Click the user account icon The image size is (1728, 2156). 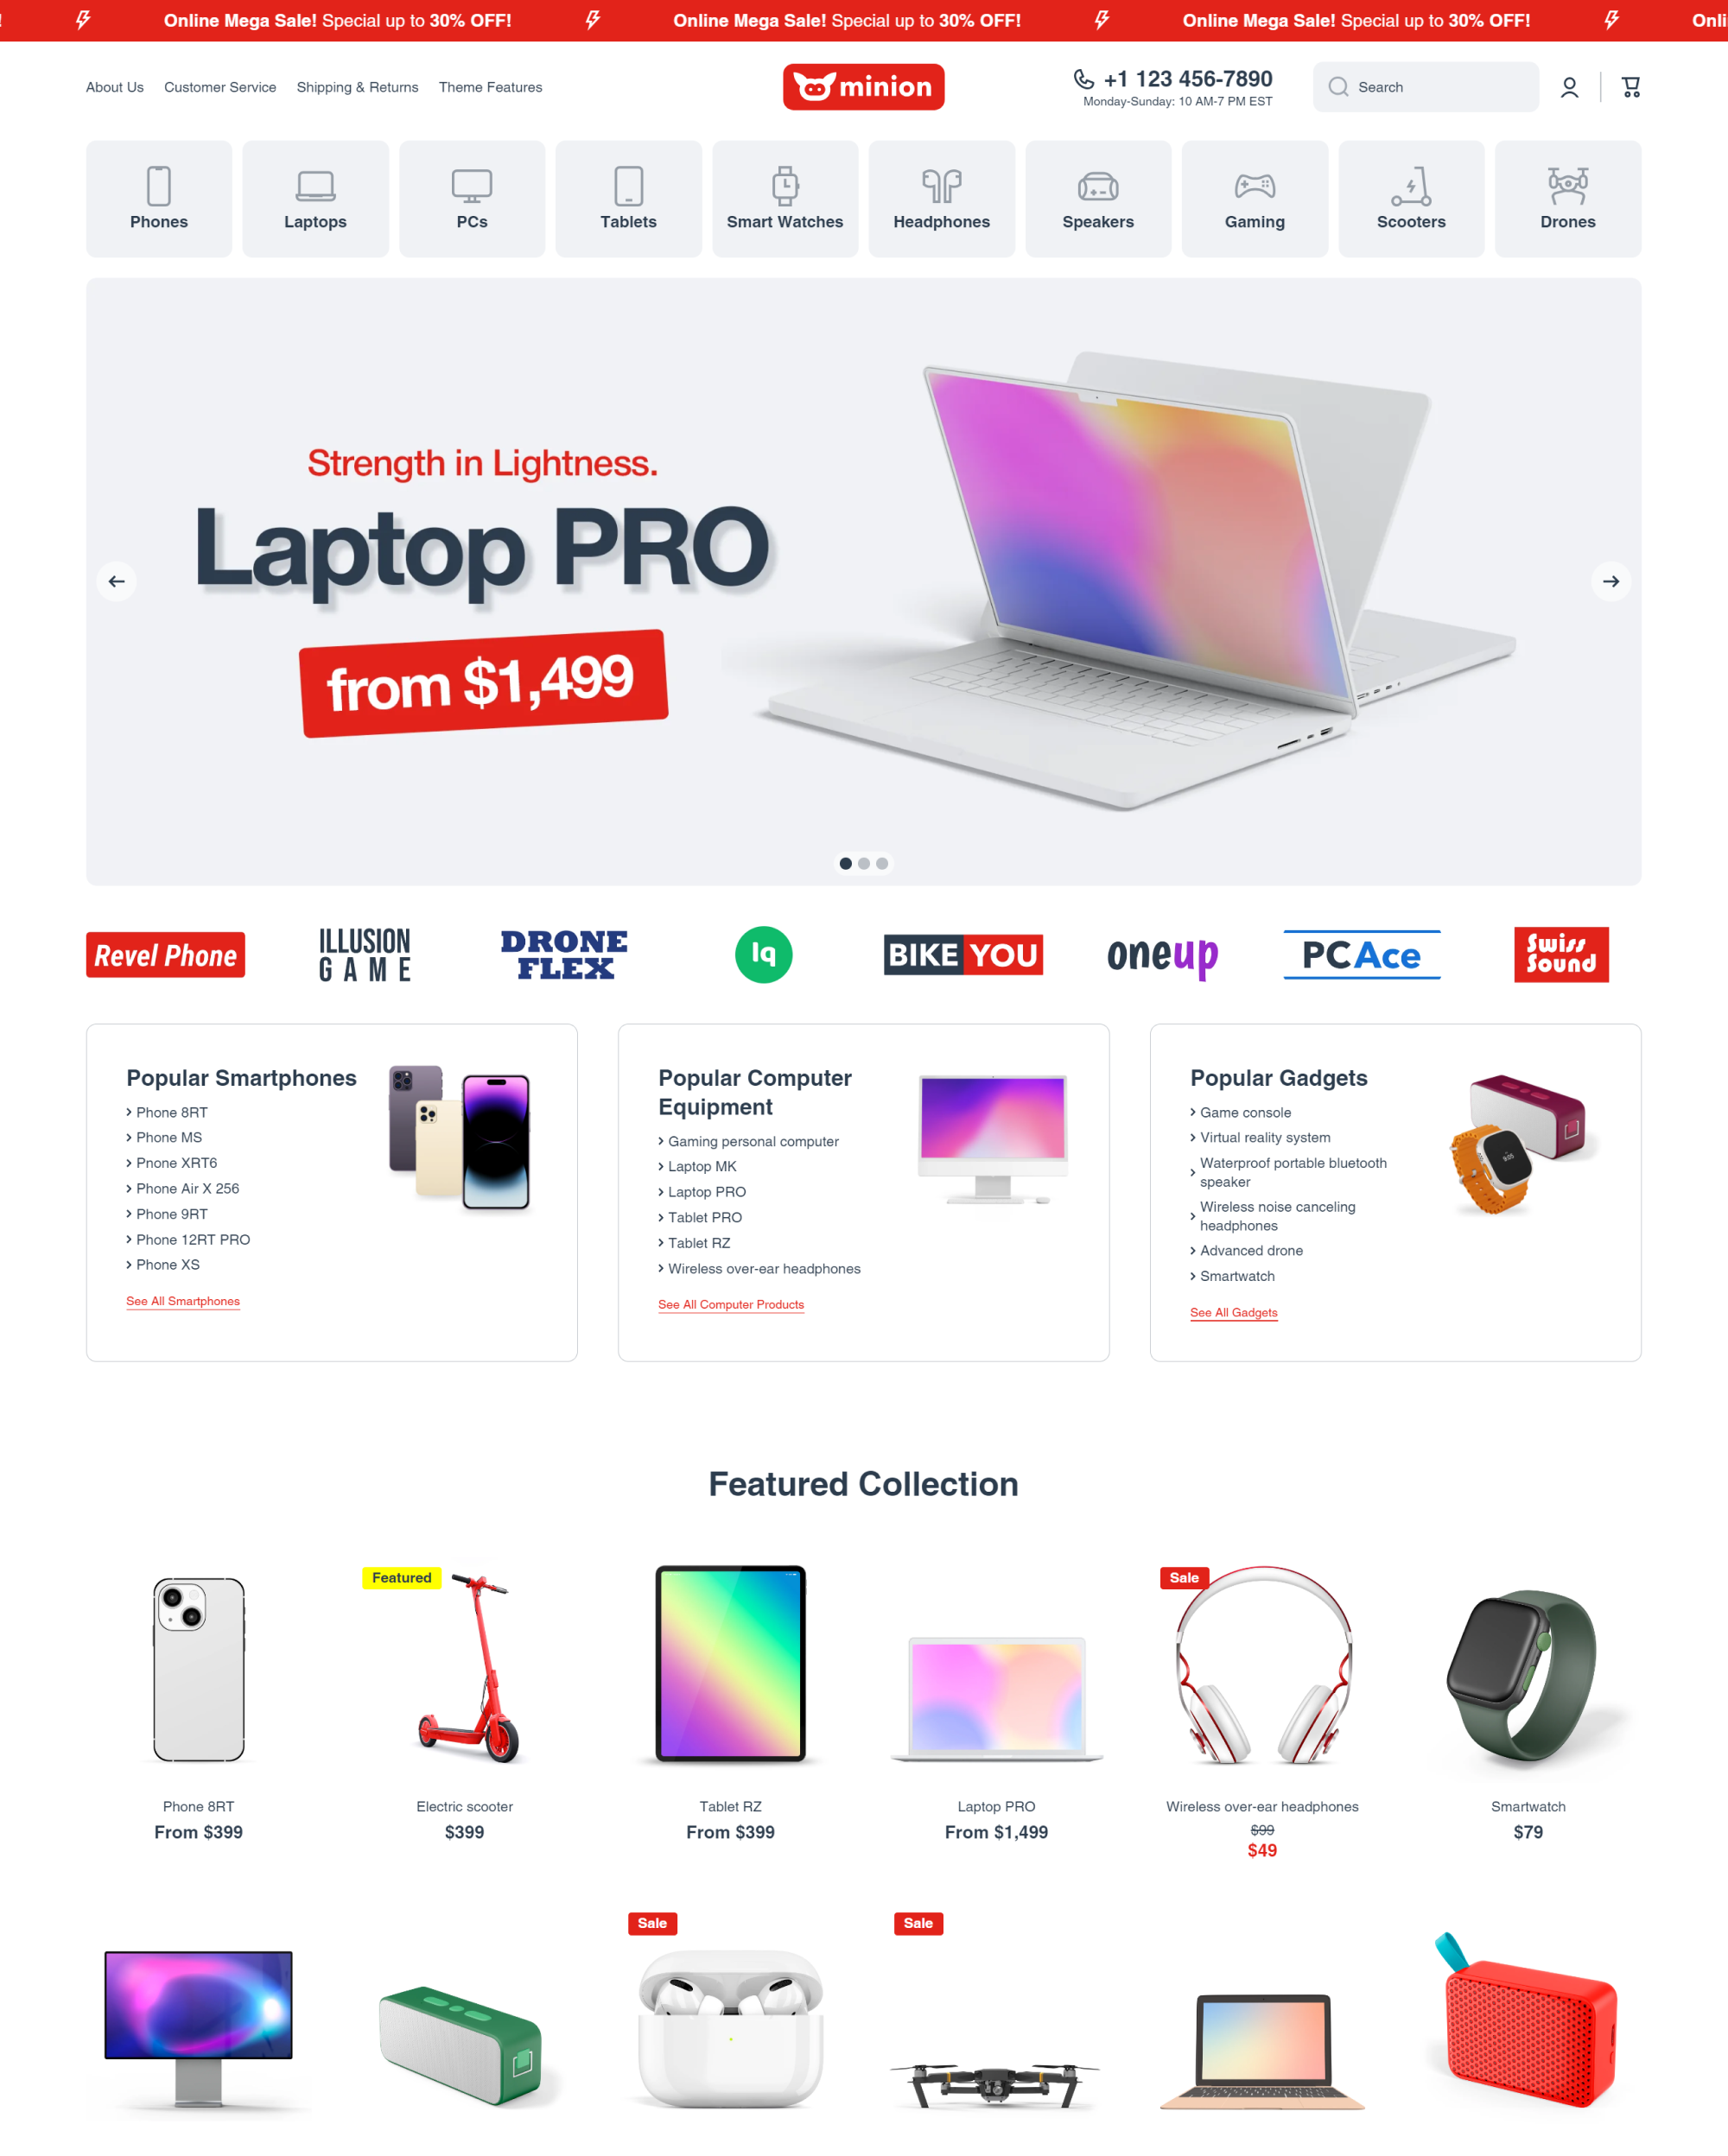click(1567, 86)
